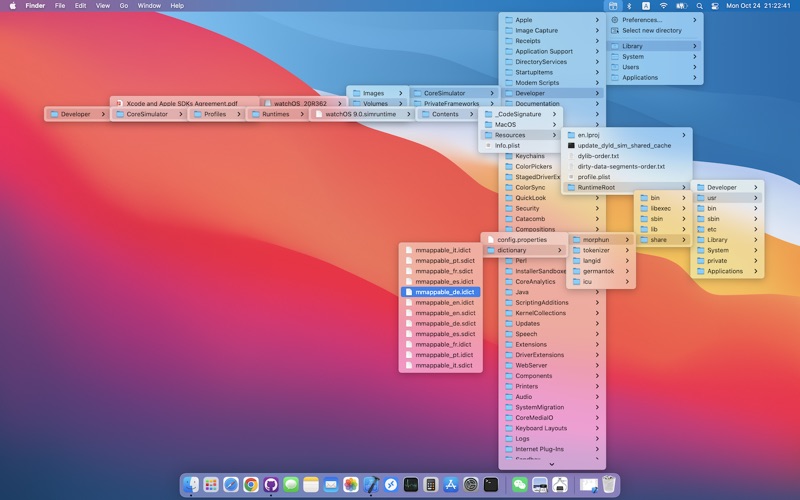The width and height of the screenshot is (800, 500).
Task: Open Spotlight search icon
Action: [x=699, y=6]
